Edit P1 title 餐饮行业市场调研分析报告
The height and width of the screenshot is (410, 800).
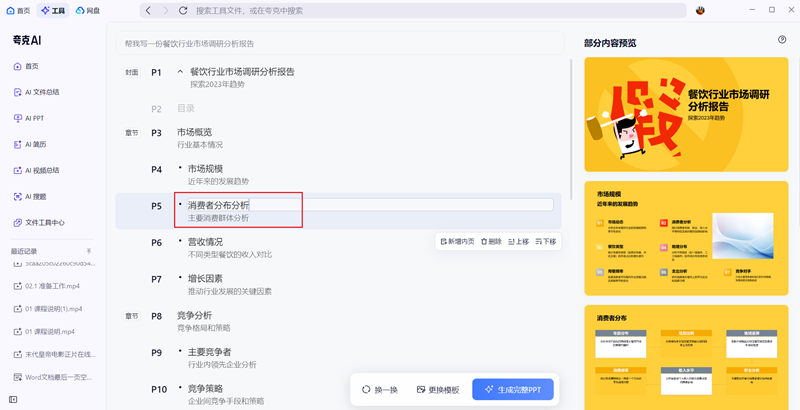tap(242, 72)
